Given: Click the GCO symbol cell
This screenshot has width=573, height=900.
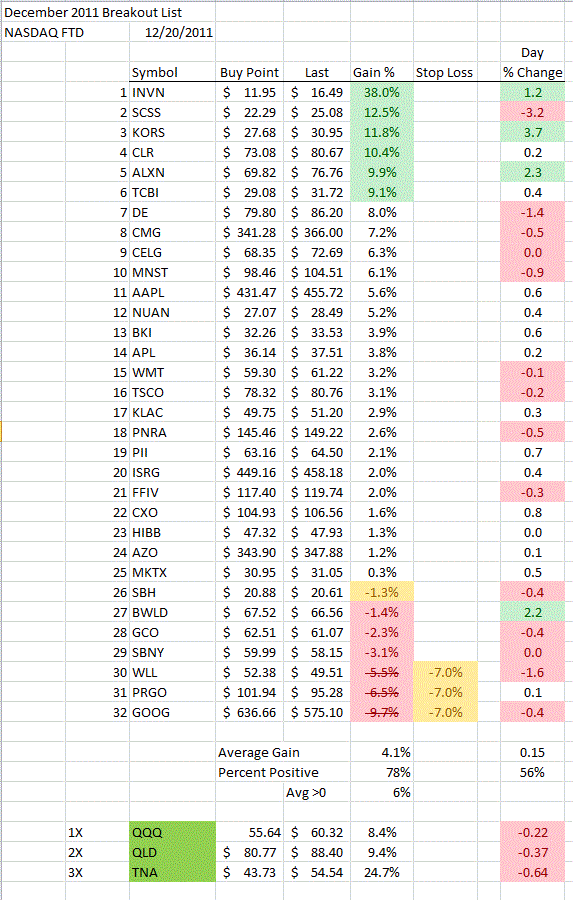Looking at the screenshot, I should [172, 633].
